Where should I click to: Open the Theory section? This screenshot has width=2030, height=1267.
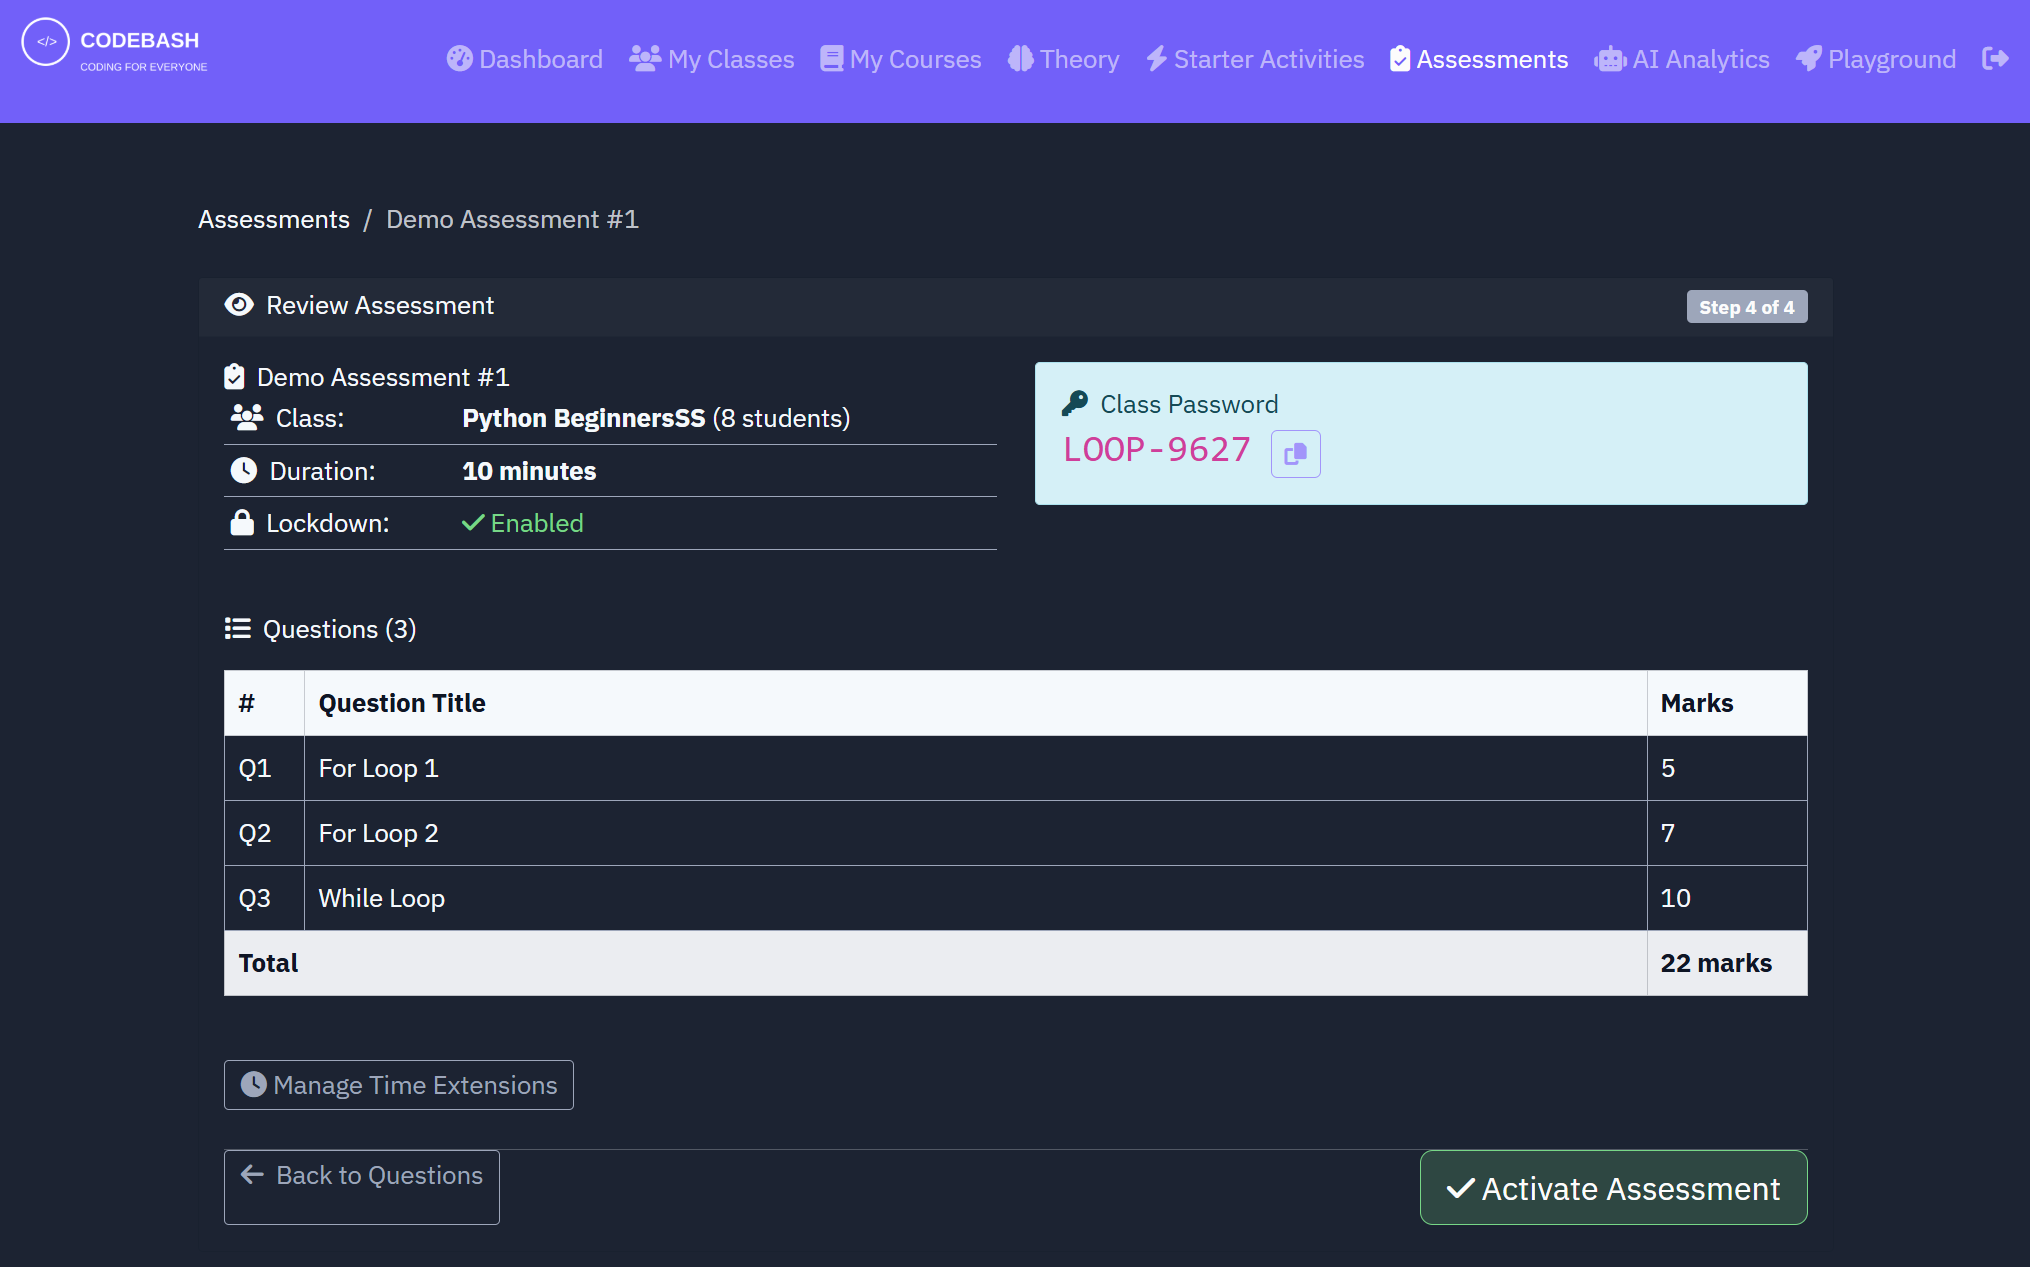1064,59
